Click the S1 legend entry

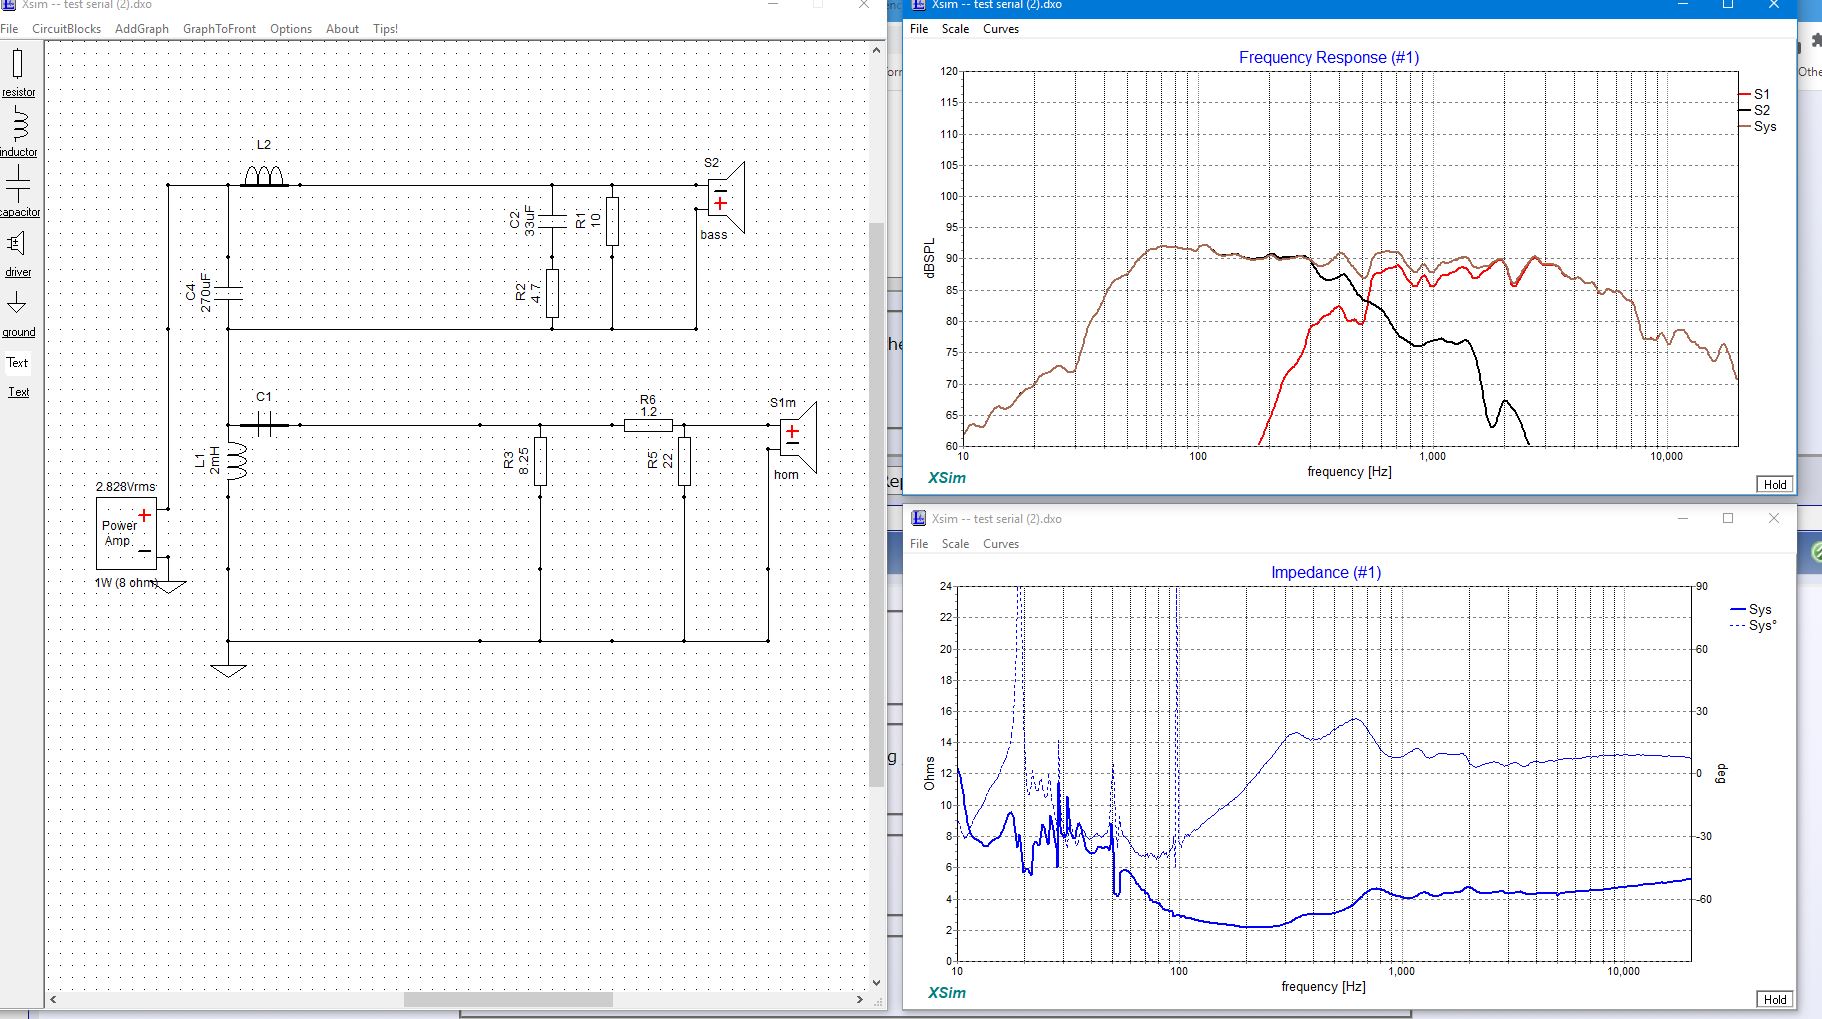[x=1754, y=94]
